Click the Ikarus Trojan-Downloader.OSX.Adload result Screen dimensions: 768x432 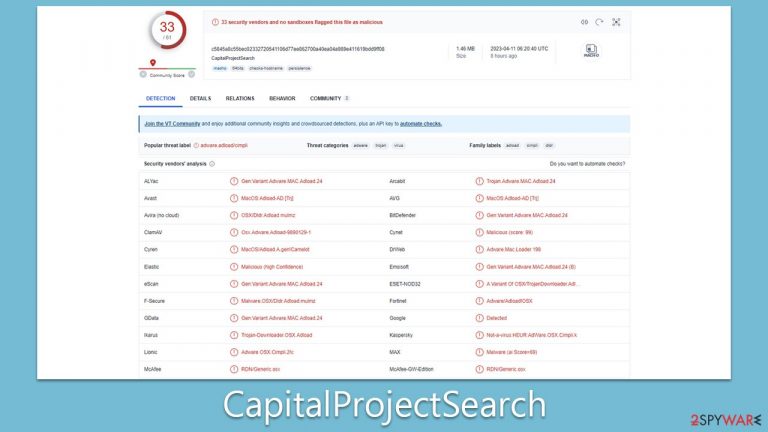(x=276, y=335)
